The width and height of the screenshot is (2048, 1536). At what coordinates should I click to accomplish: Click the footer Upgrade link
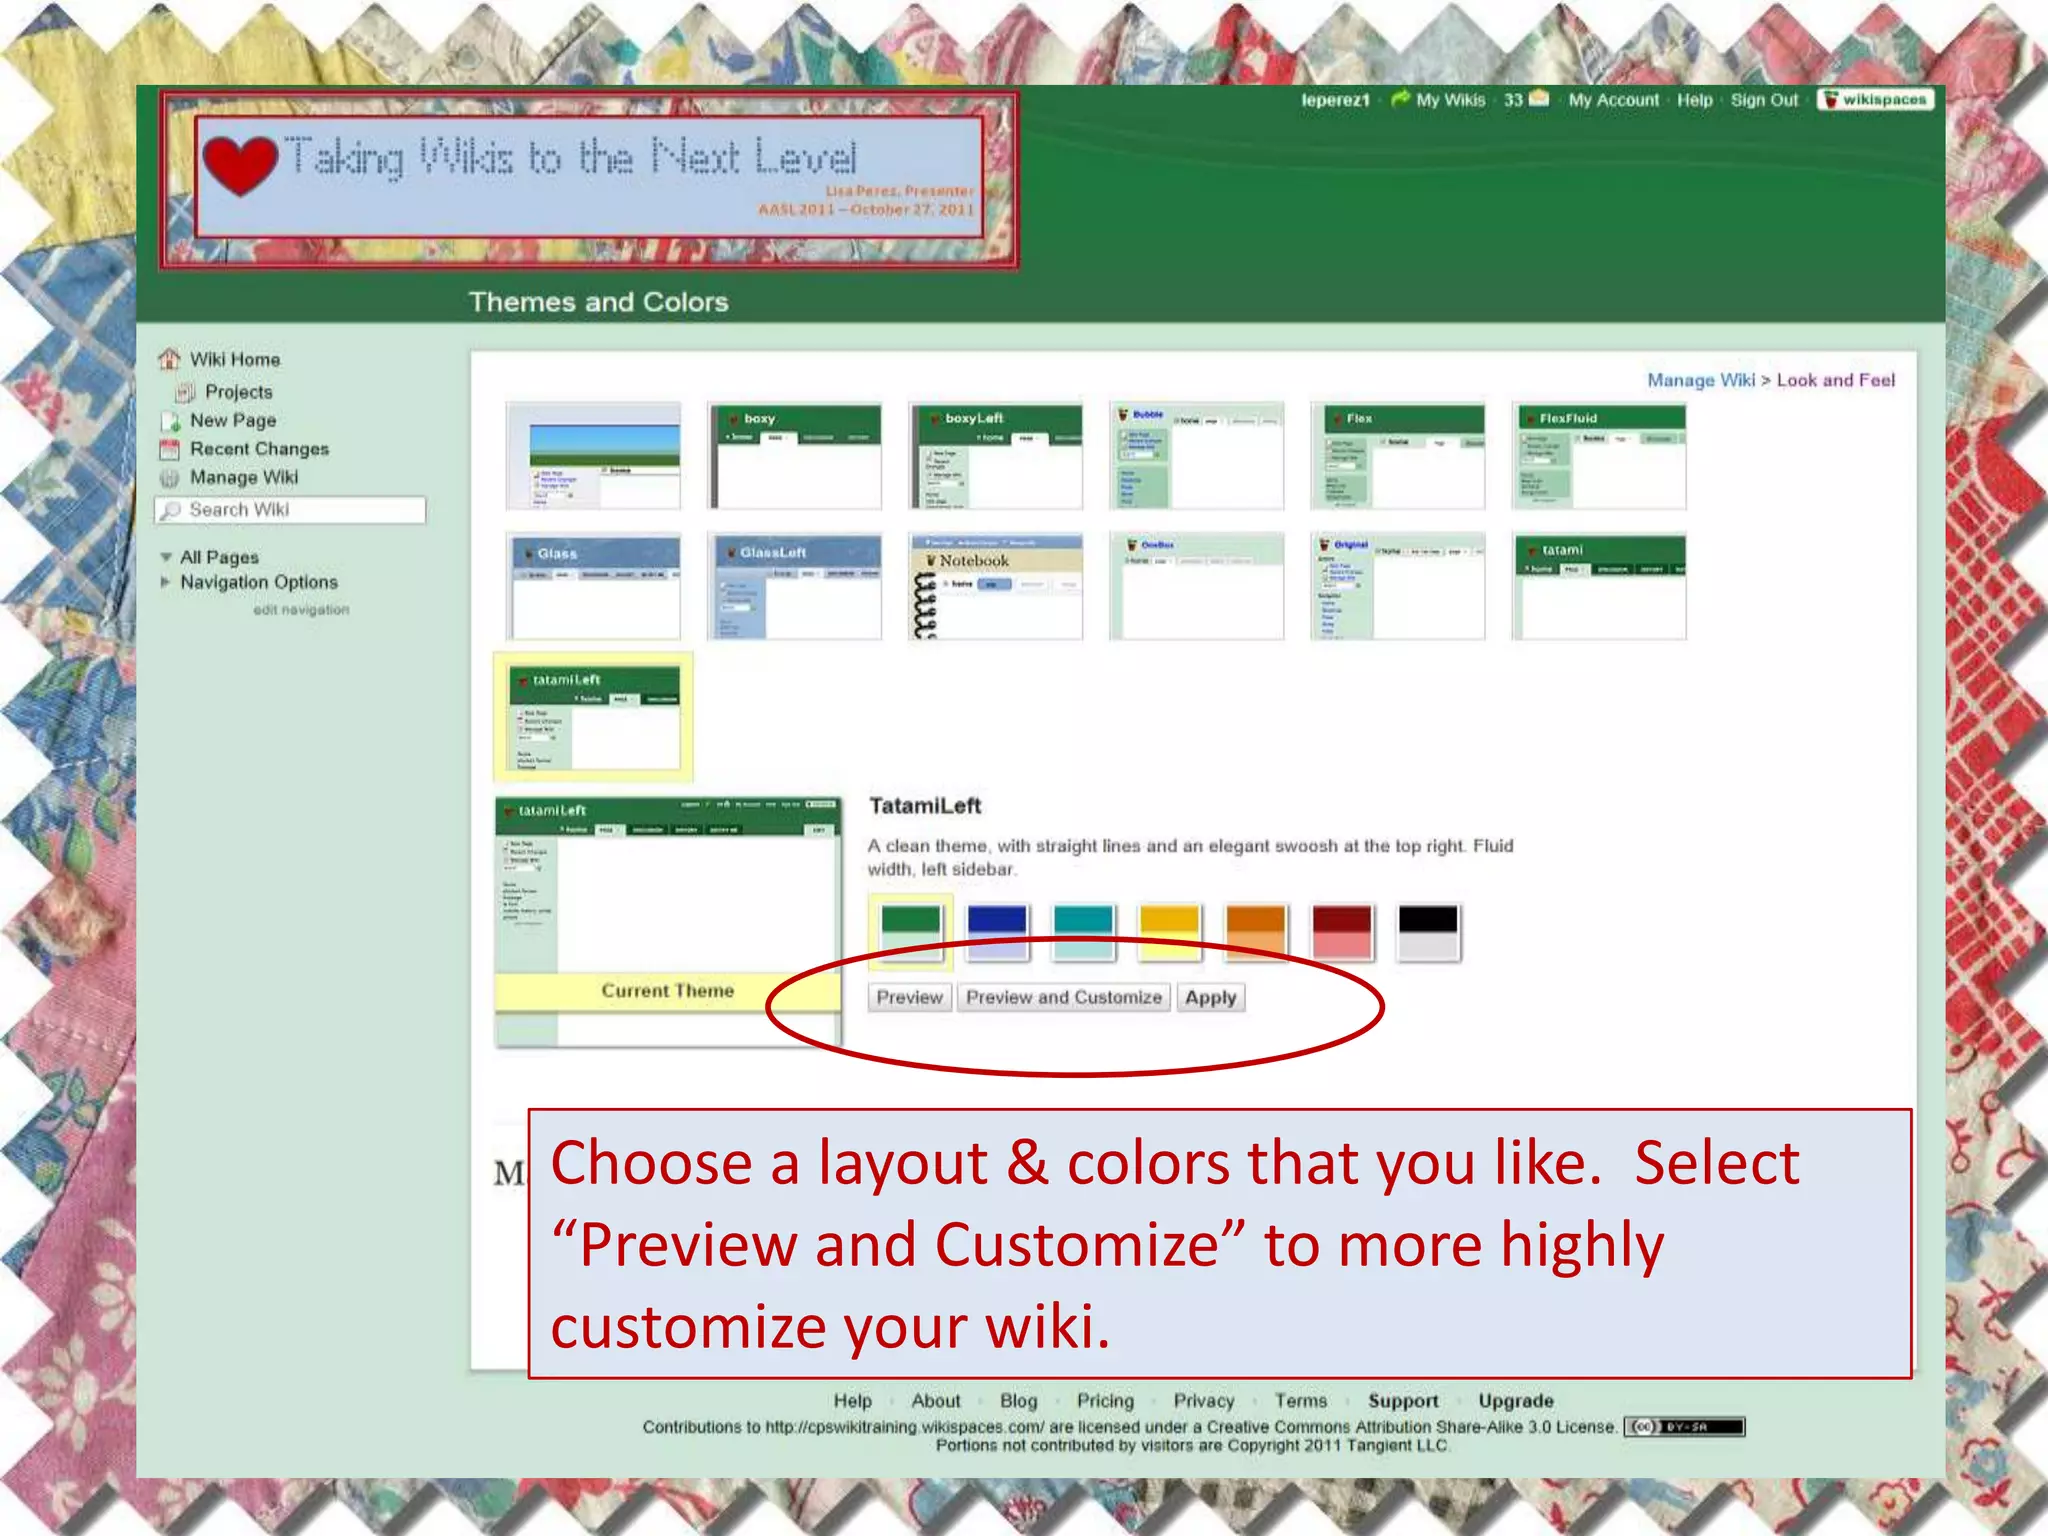tap(1516, 1401)
